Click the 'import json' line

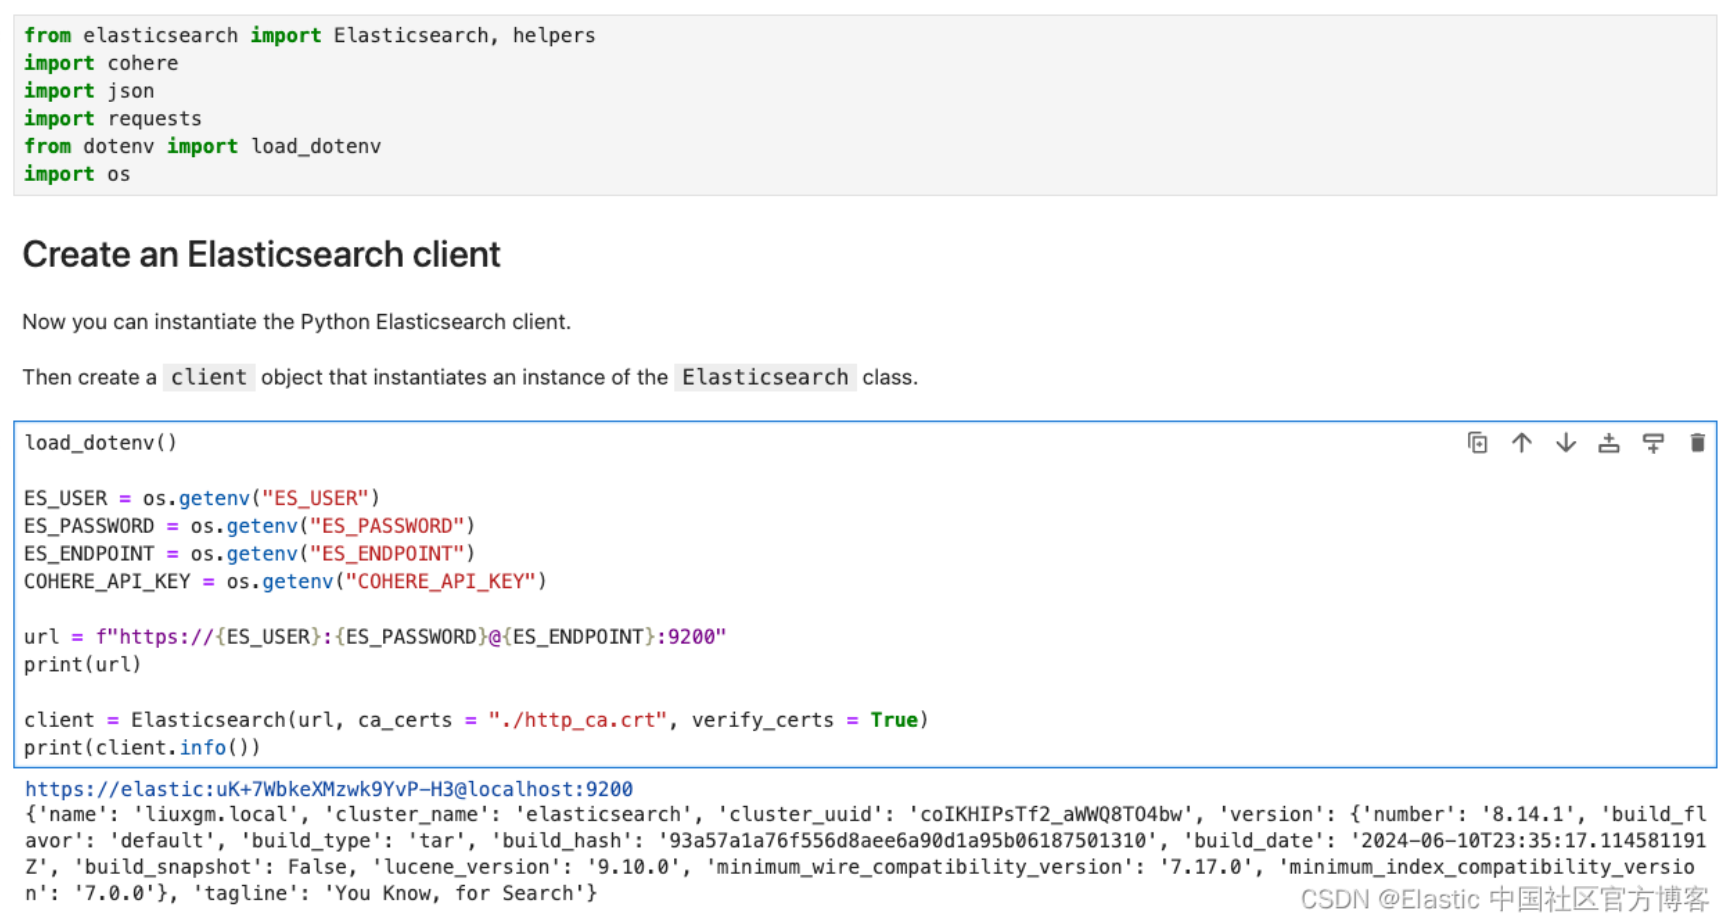(89, 91)
